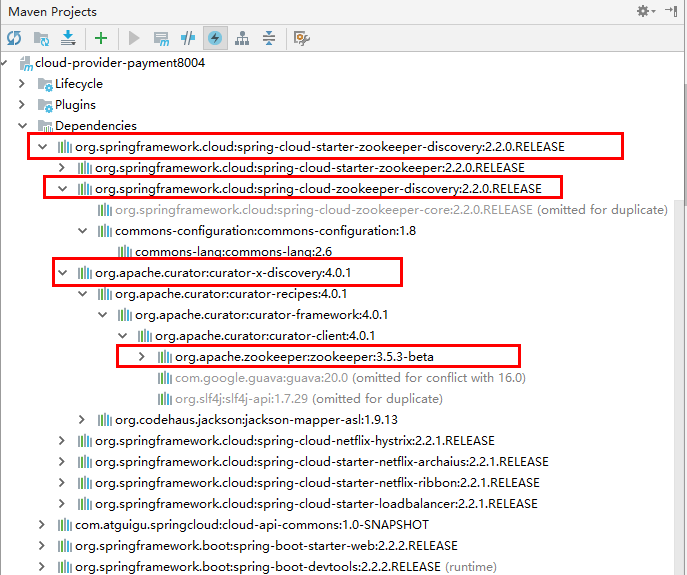Select the Plugins folder row
Image resolution: width=687 pixels, height=575 pixels.
tap(75, 104)
